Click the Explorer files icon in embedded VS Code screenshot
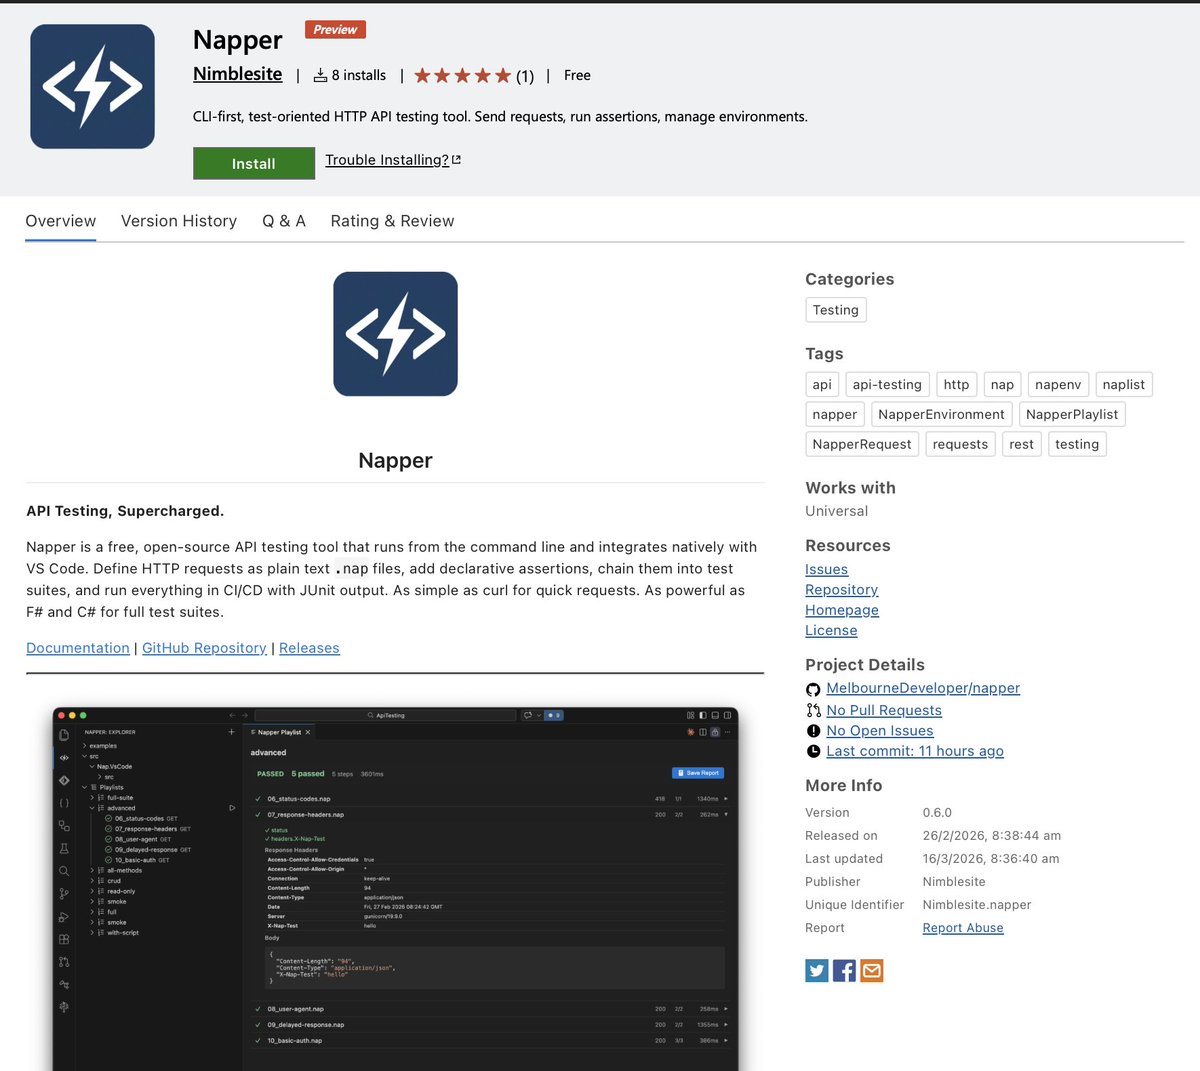The image size is (1200, 1071). pos(64,735)
